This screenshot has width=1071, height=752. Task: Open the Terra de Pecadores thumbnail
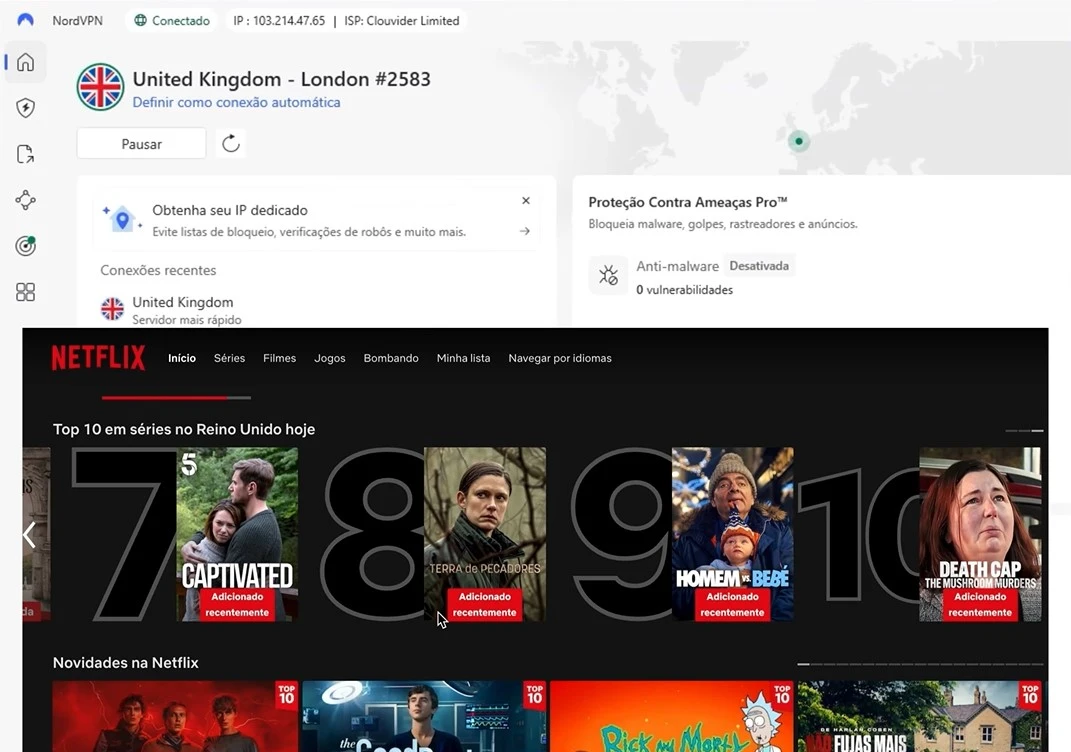(485, 534)
